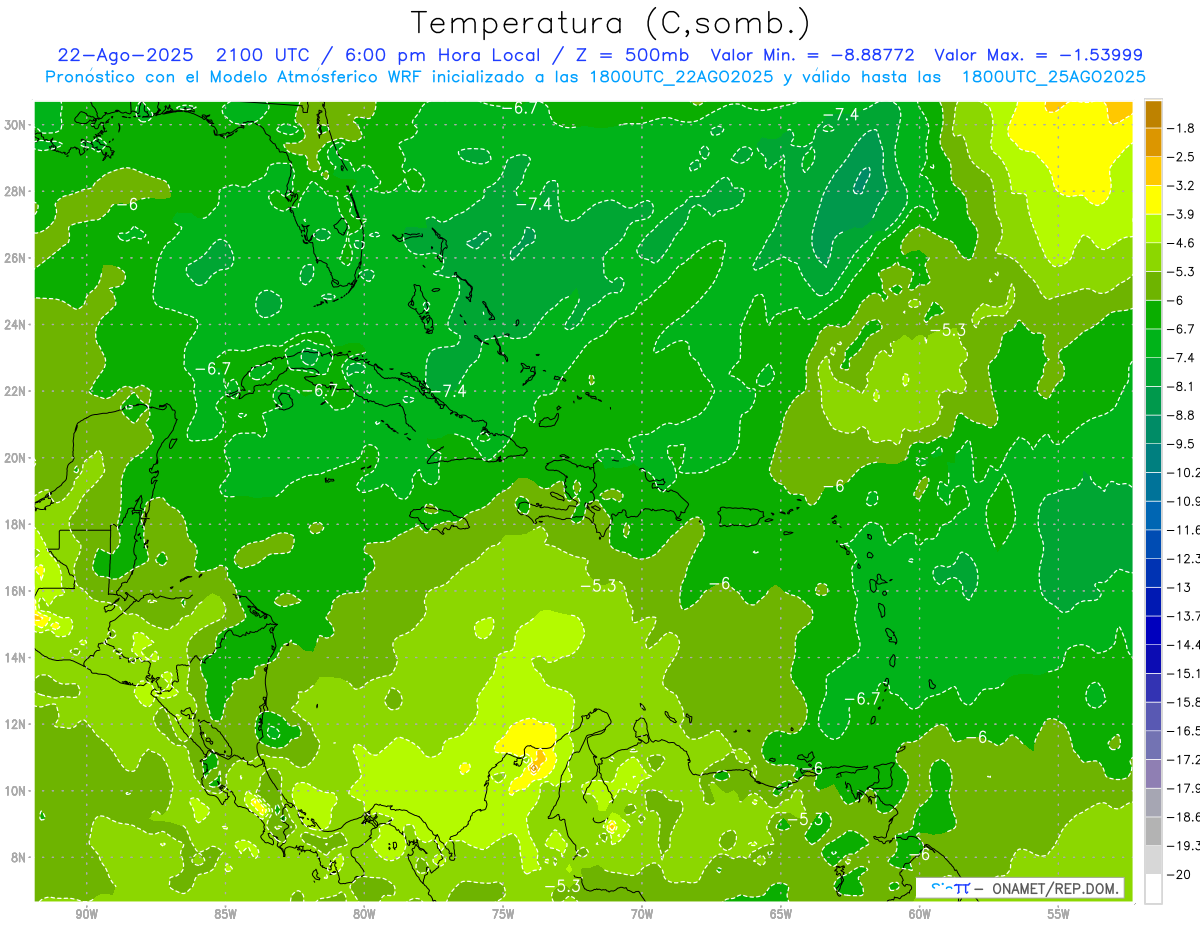Click the '18N' latitude axis label
This screenshot has width=1200, height=927.
[x=17, y=524]
